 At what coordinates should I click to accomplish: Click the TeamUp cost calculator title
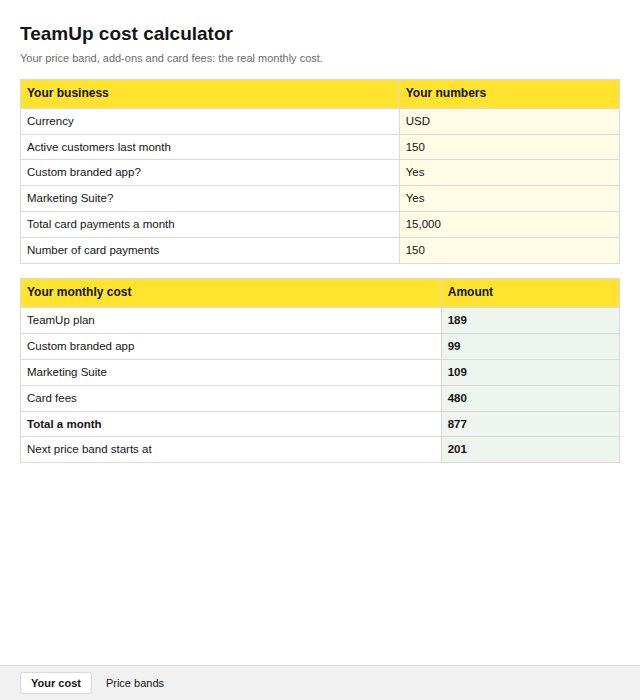pos(126,34)
